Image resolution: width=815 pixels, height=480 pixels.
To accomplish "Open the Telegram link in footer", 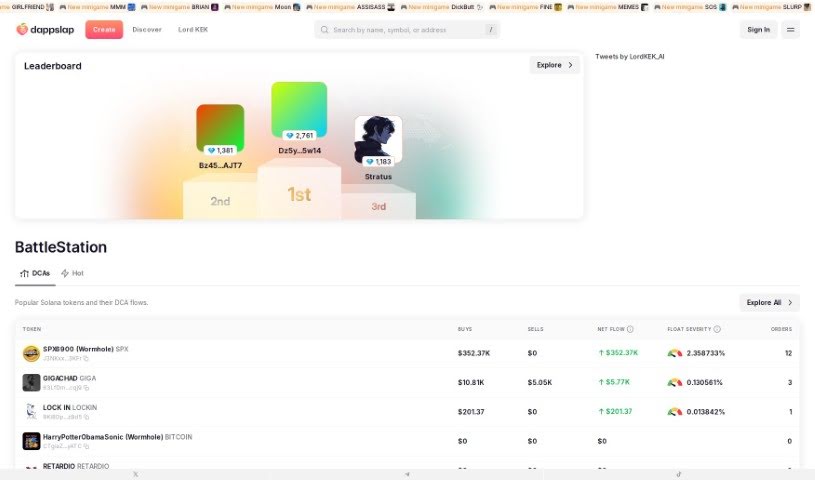I will tap(407, 474).
